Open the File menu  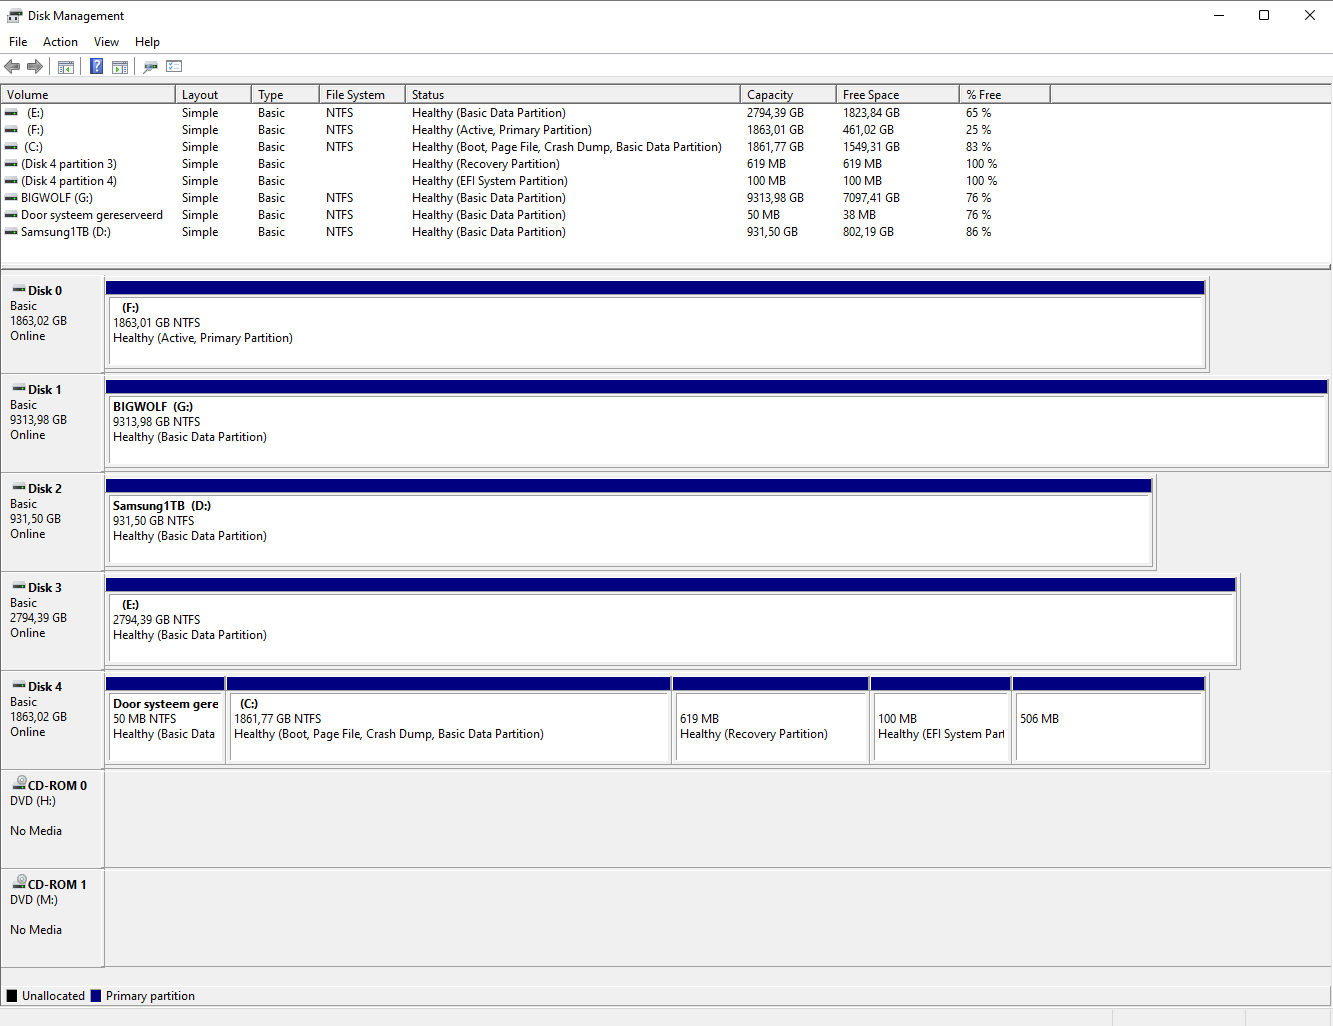[18, 42]
